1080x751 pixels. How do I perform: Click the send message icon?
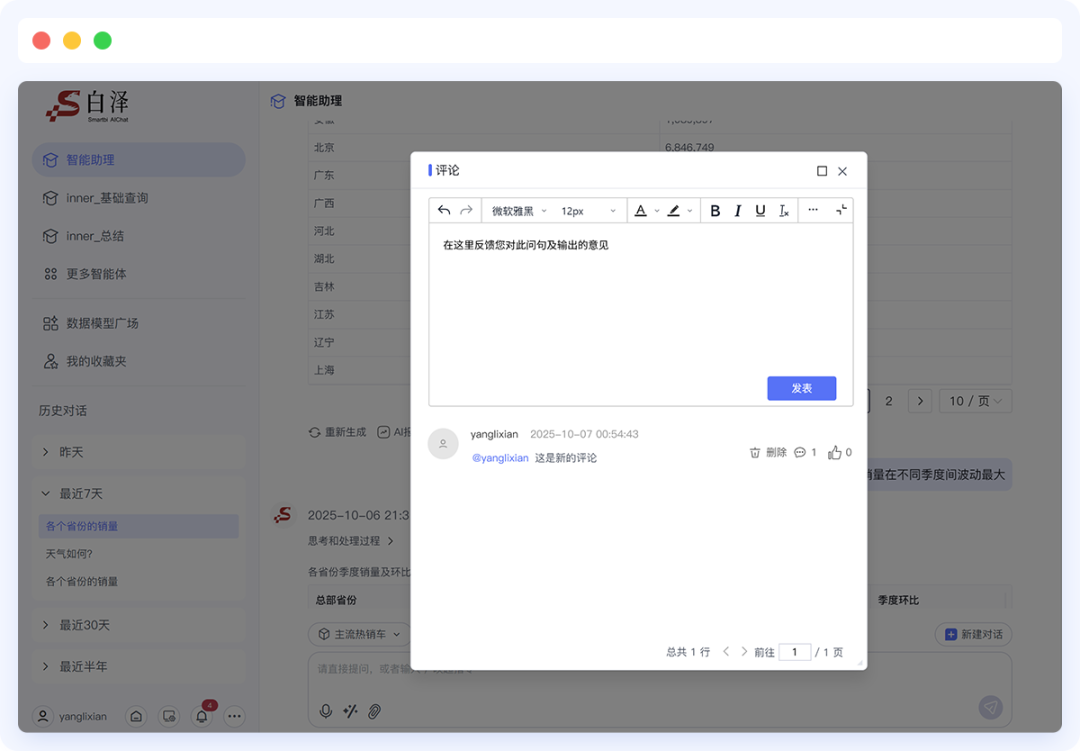click(x=990, y=707)
